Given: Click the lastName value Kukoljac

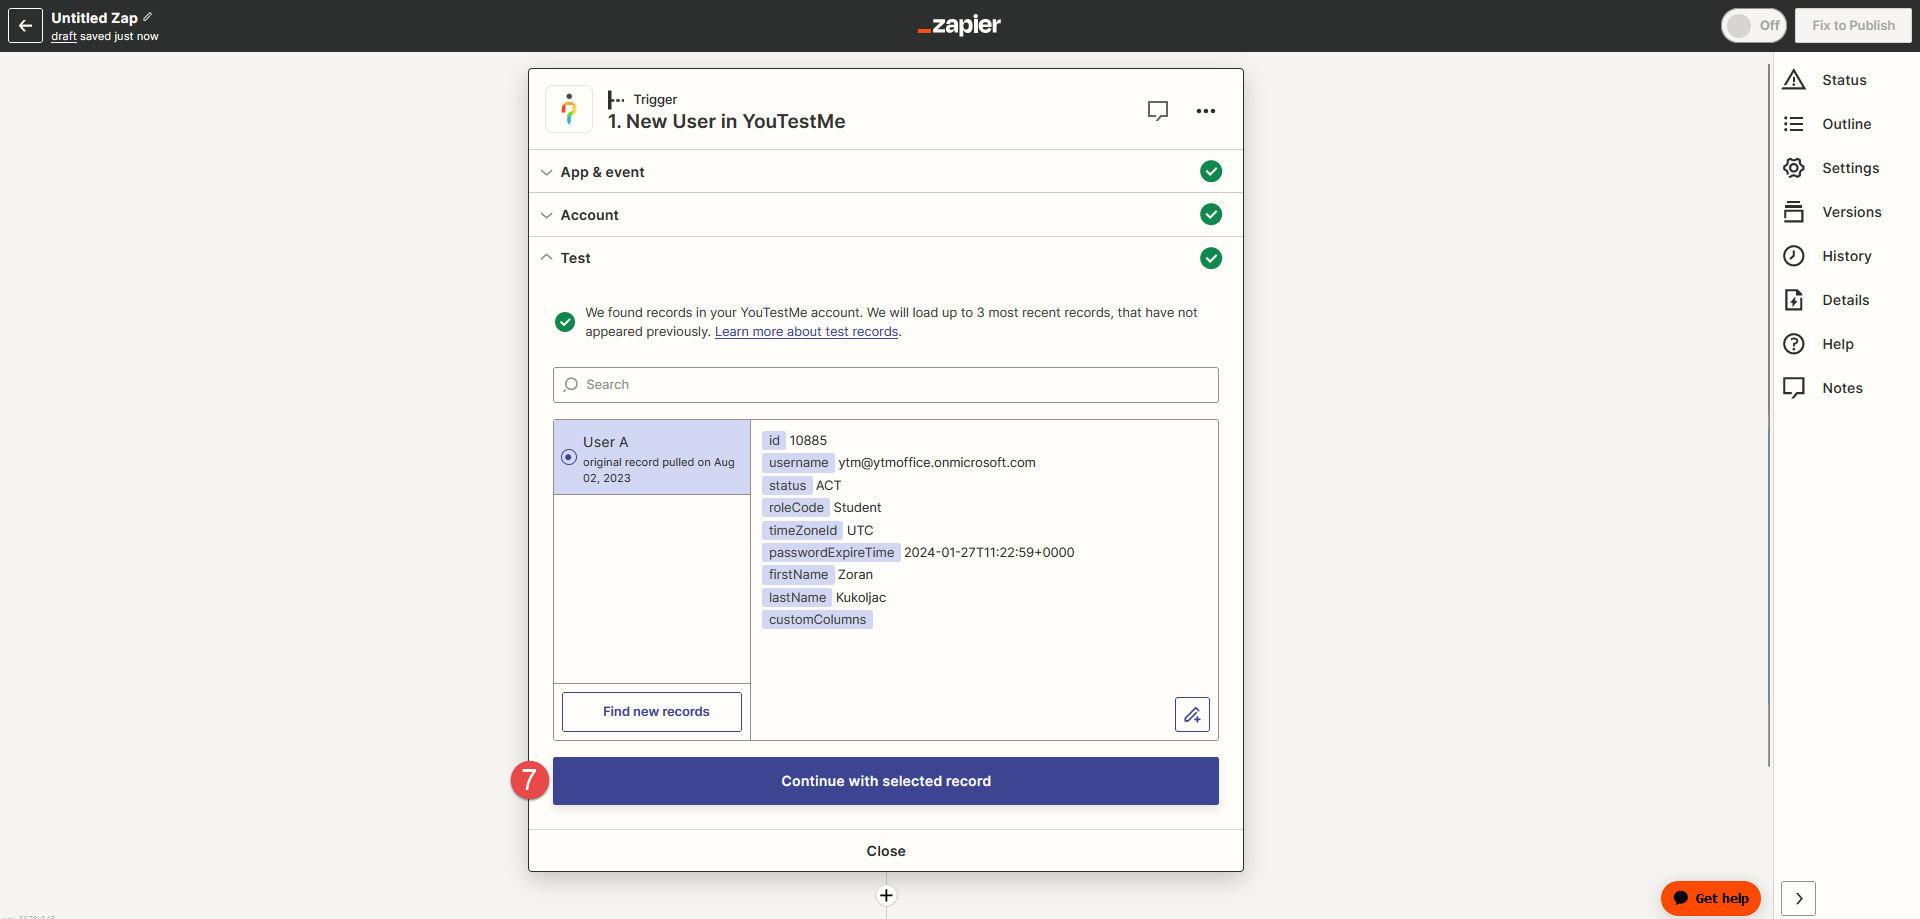Looking at the screenshot, I should (861, 598).
